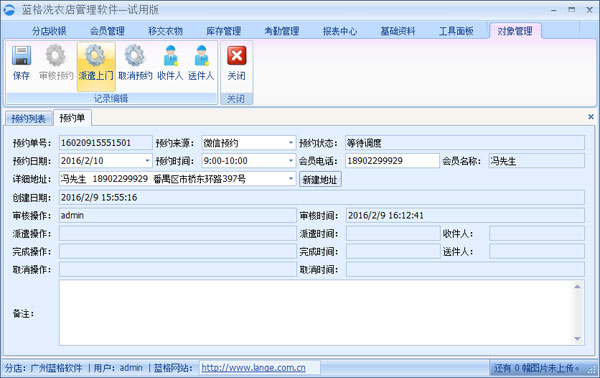
Task: Click the 分店: 广州蓝格软件 status text
Action: [43, 368]
